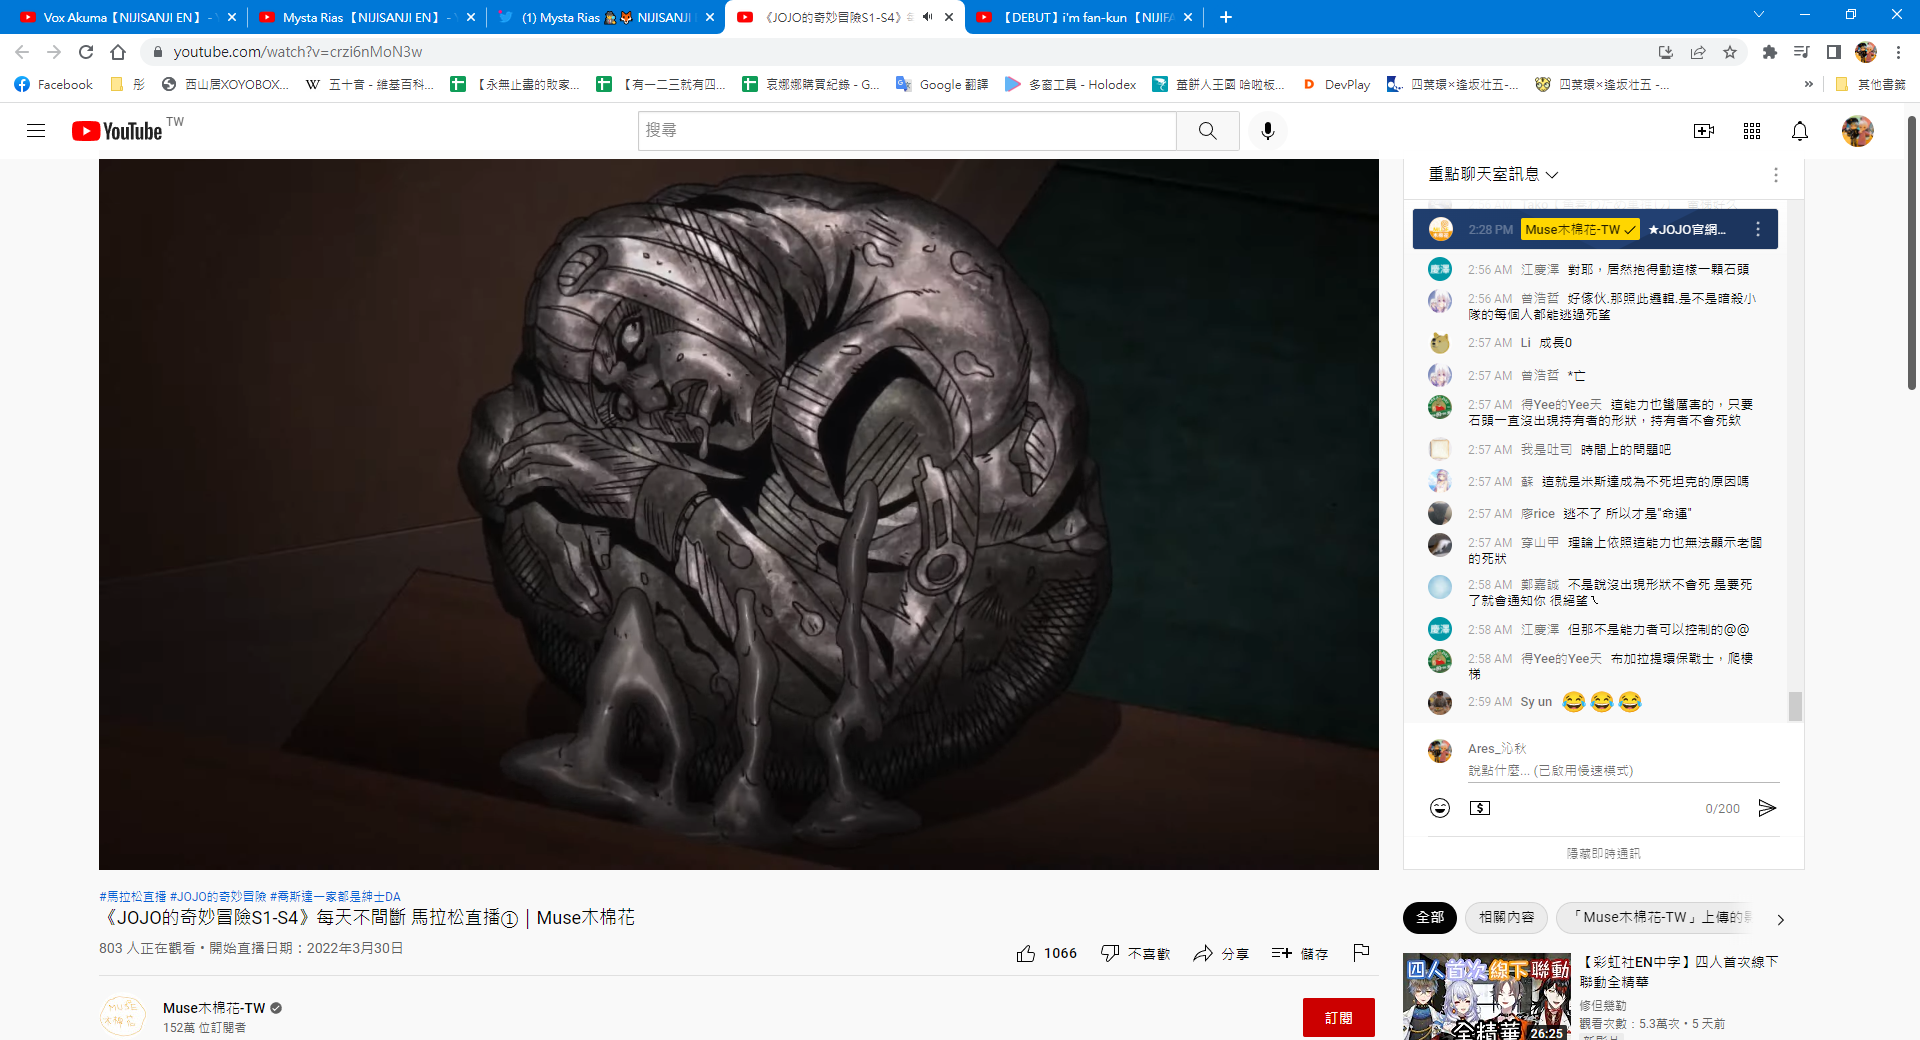
Task: Open the Chrome extensions puzzle icon
Action: 1770,52
